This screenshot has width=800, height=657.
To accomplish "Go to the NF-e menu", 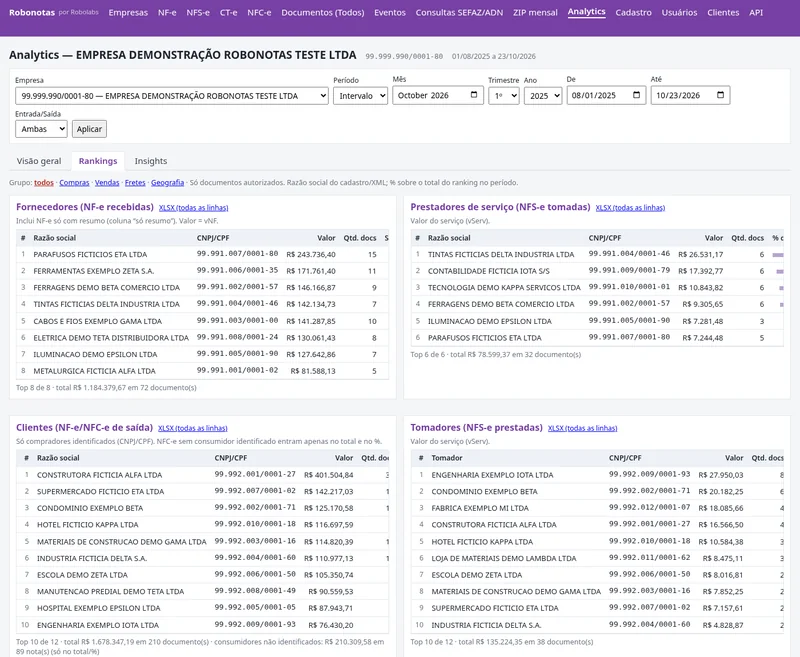I will pos(167,12).
